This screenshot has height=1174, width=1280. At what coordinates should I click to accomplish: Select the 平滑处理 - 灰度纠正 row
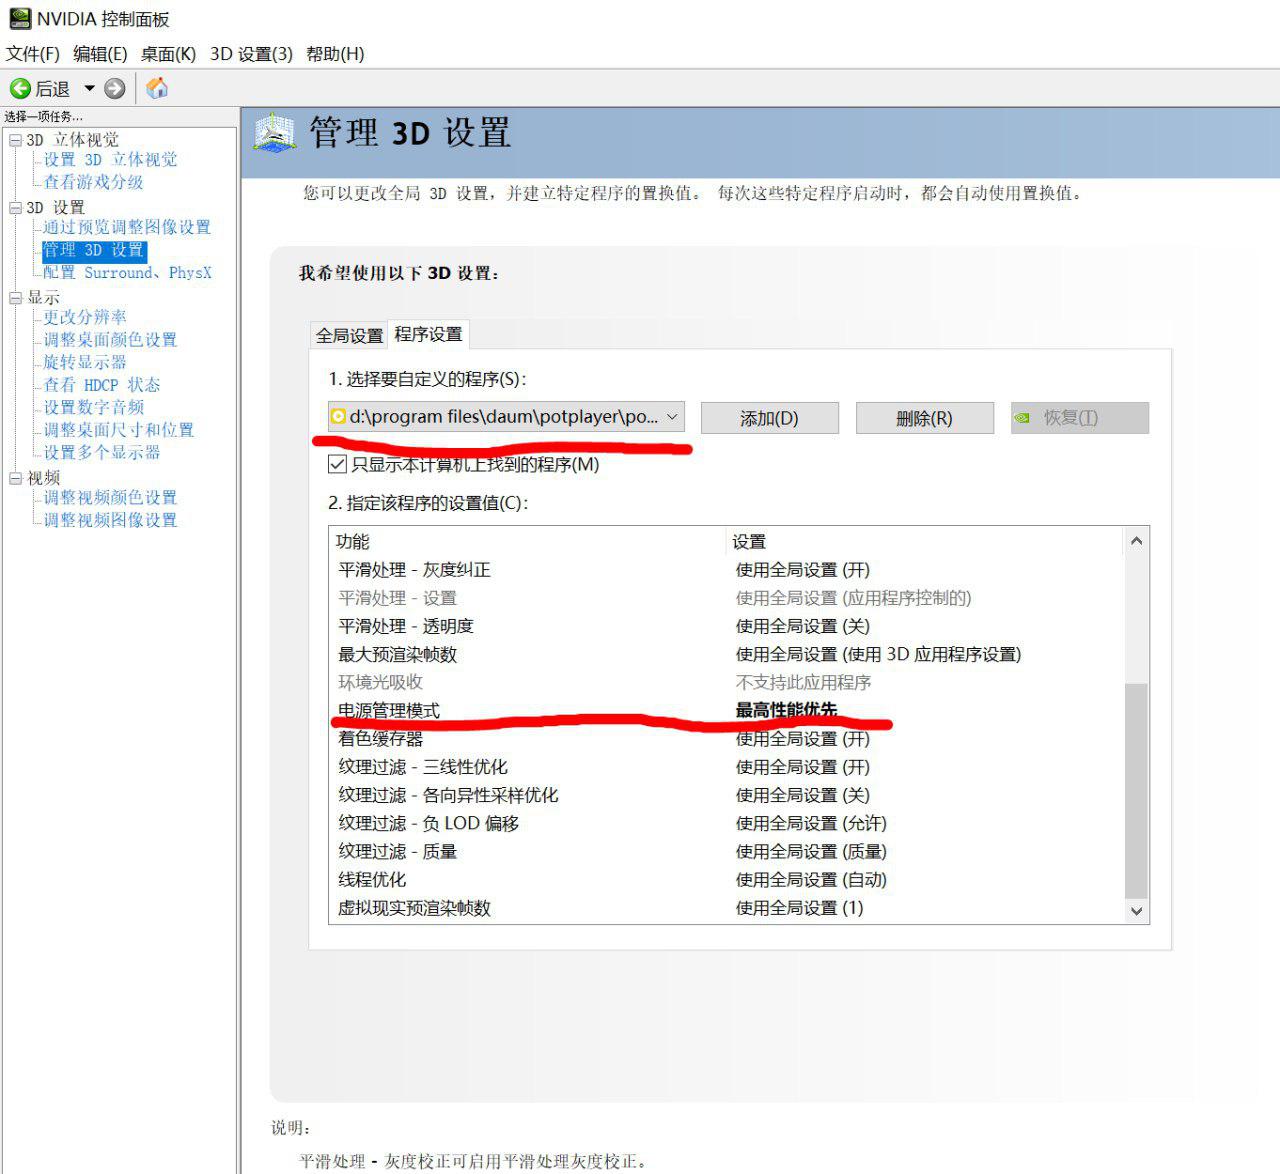(726, 570)
